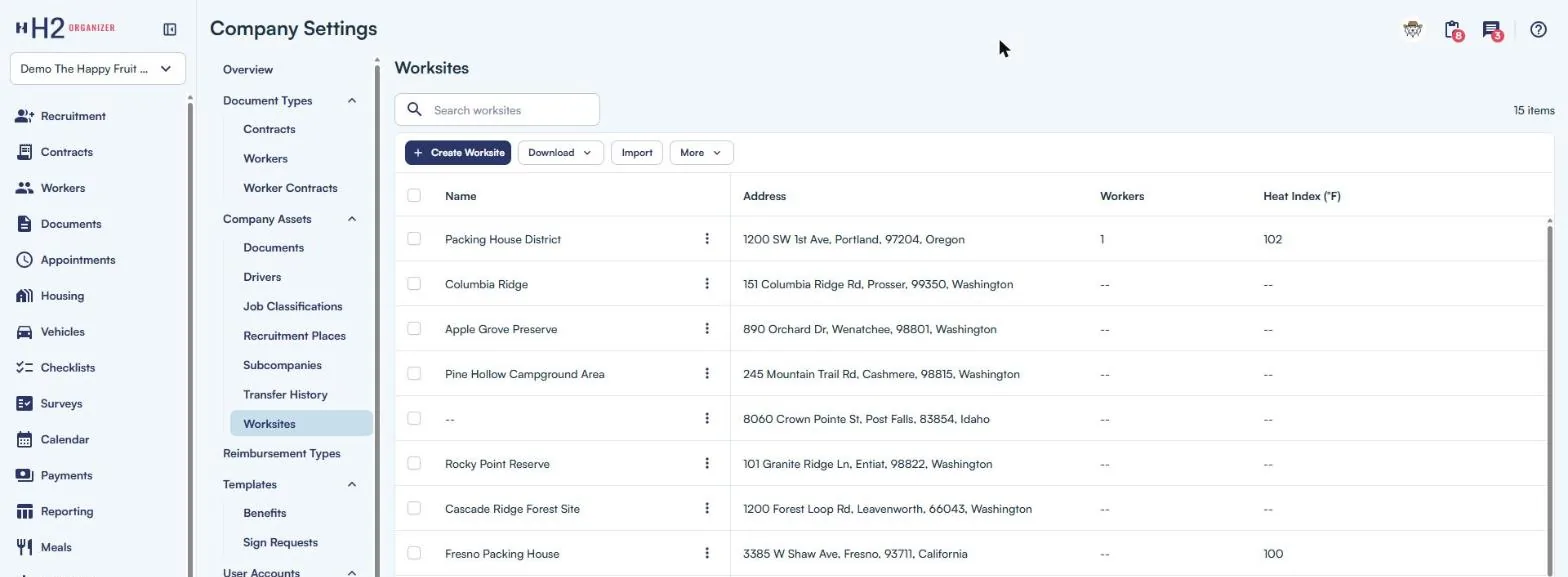The width and height of the screenshot is (1568, 577).
Task: Check the Fresno Packing House row
Action: click(414, 554)
